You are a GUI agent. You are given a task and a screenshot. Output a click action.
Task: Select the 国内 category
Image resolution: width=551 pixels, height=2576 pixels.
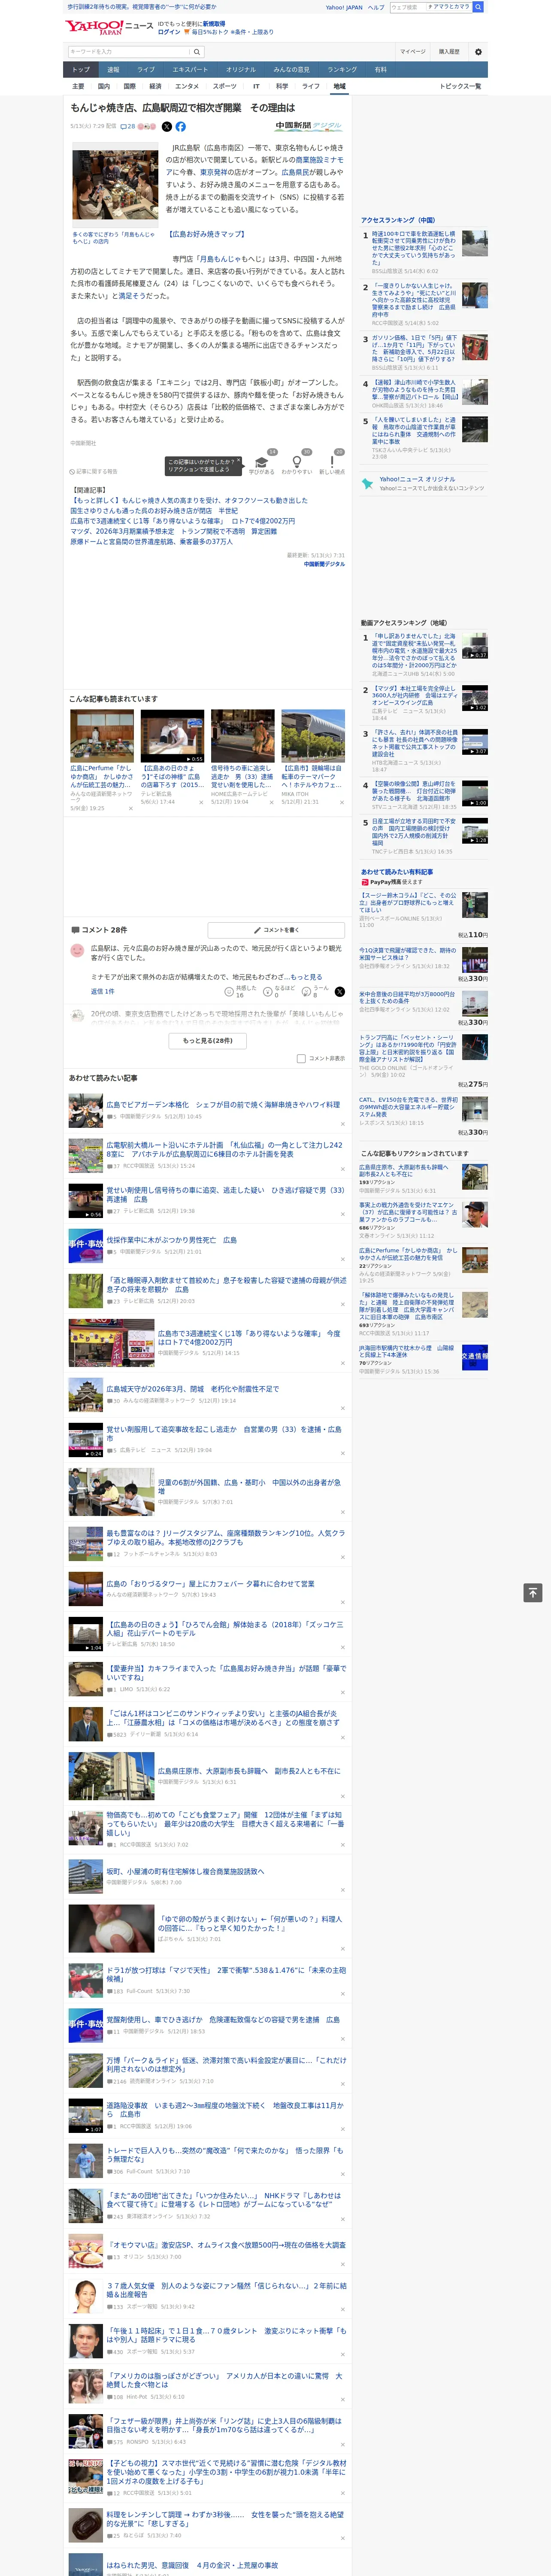[x=103, y=86]
